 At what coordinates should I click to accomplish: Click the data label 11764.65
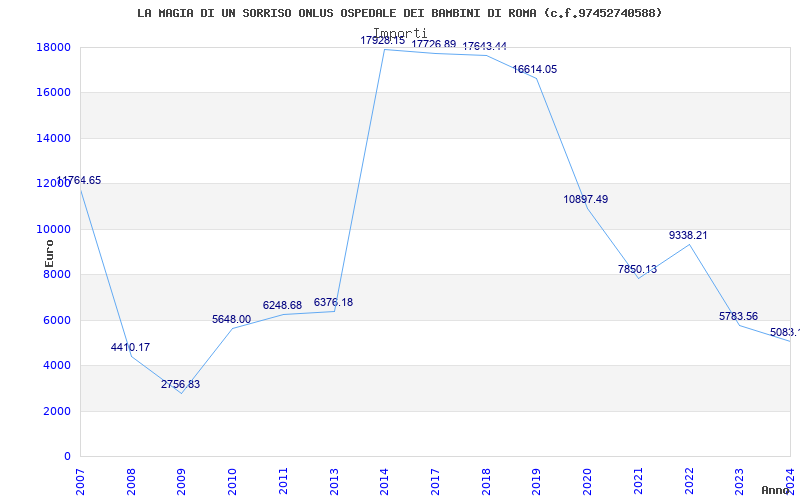coord(79,181)
